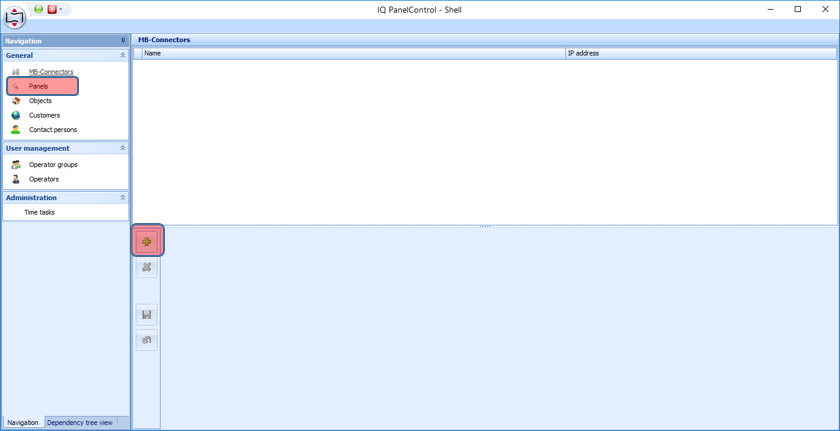Open the IQ PanelControl application menu orb
840x431 pixels.
(15, 17)
